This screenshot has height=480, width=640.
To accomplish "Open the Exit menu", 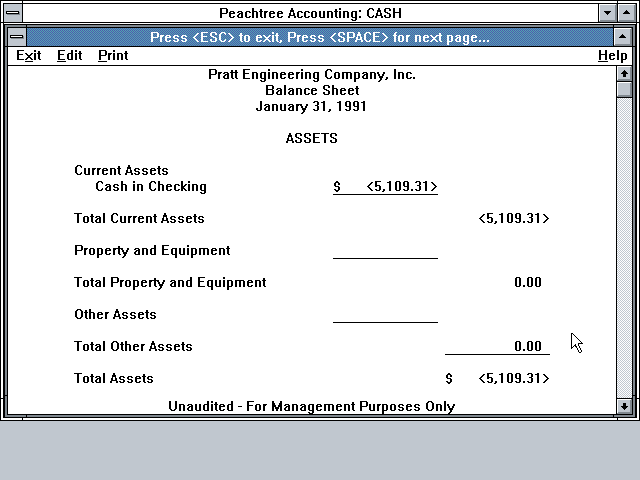I will point(29,56).
